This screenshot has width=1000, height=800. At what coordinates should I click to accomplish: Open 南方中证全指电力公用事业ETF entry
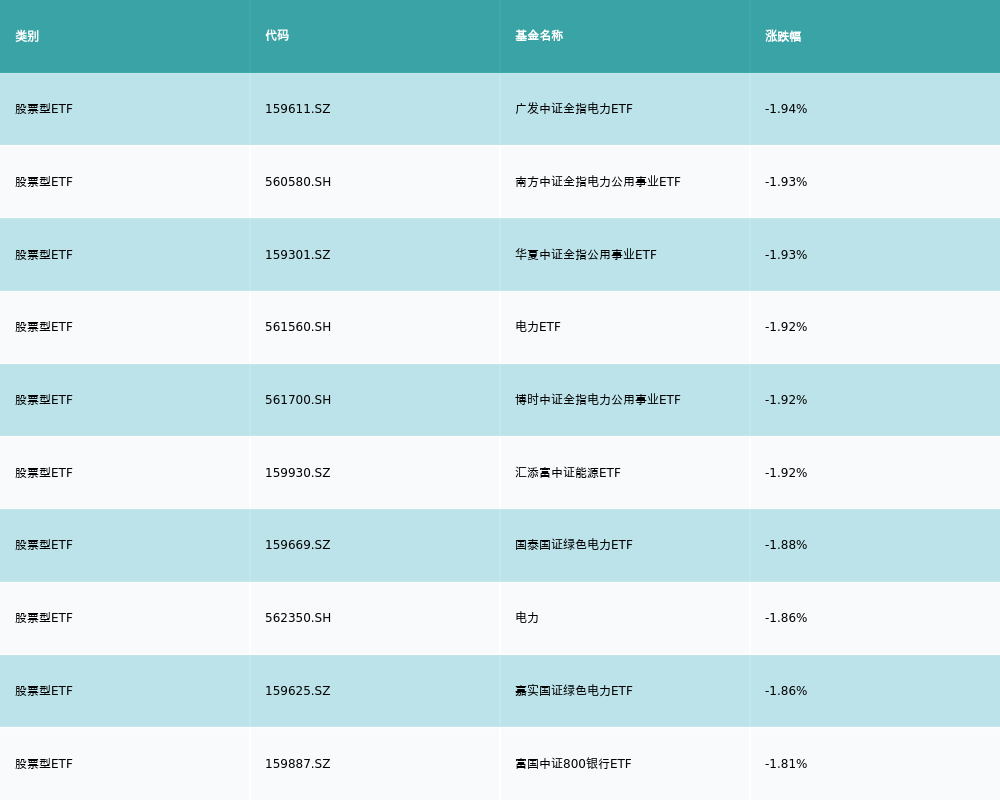click(597, 182)
